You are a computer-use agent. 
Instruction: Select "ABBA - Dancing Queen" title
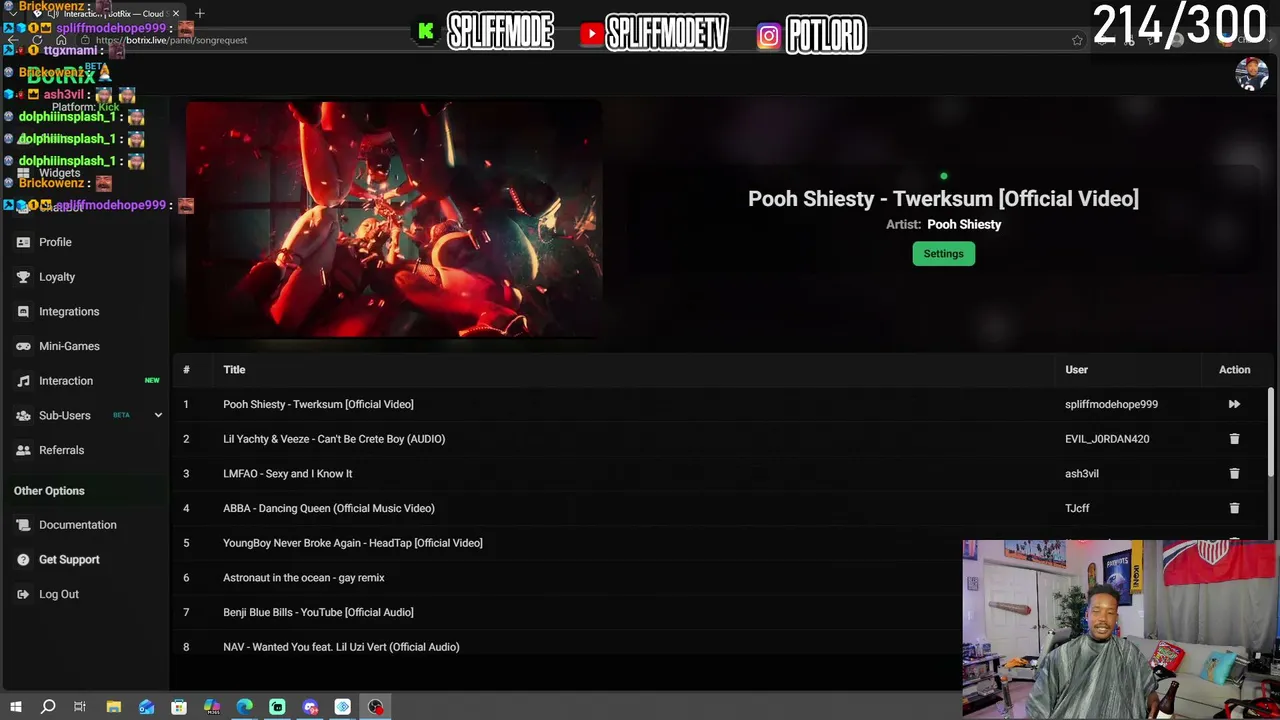(329, 508)
